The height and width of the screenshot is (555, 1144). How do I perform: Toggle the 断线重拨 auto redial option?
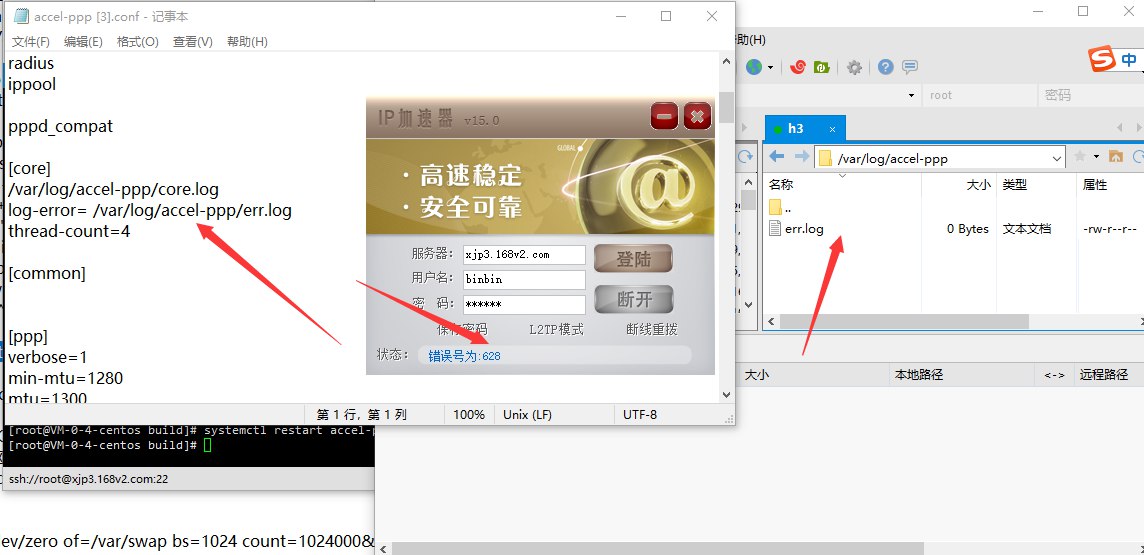point(652,330)
